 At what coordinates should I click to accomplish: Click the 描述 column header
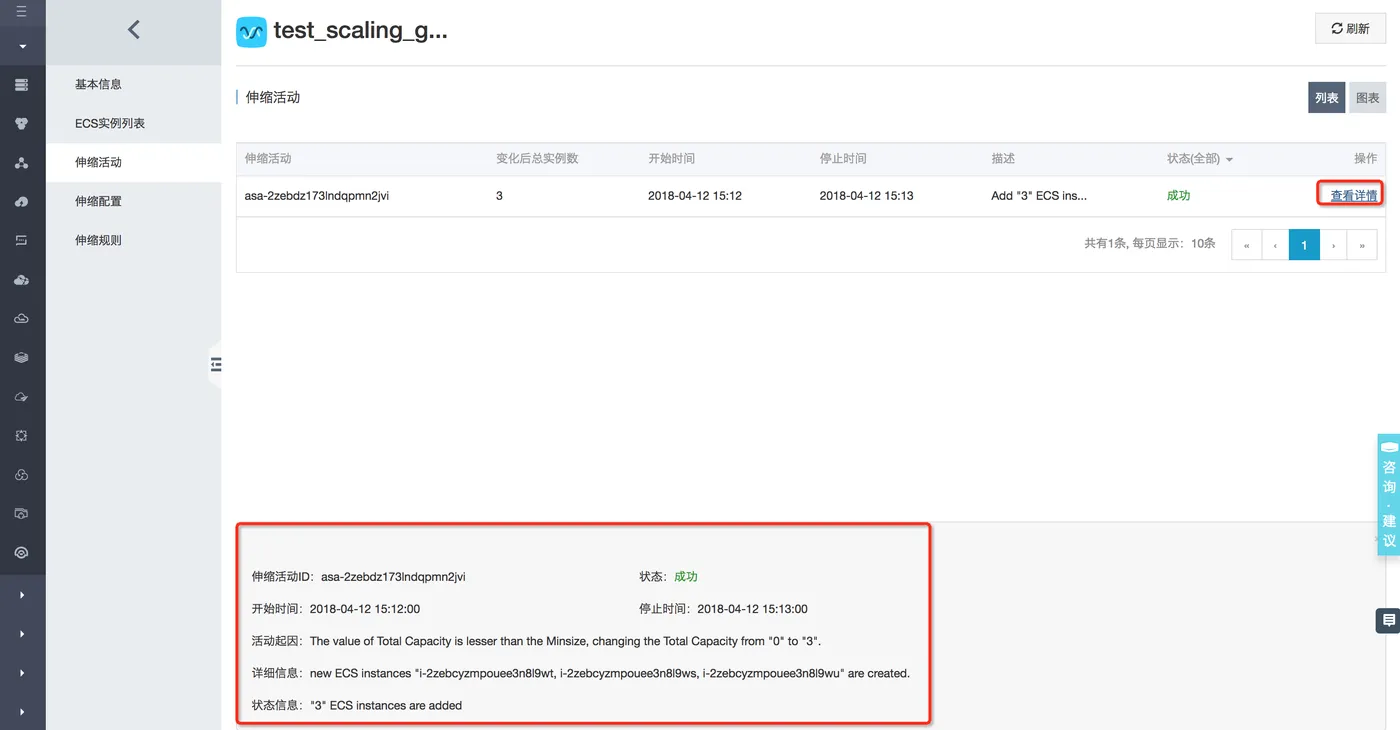tap(1003, 159)
